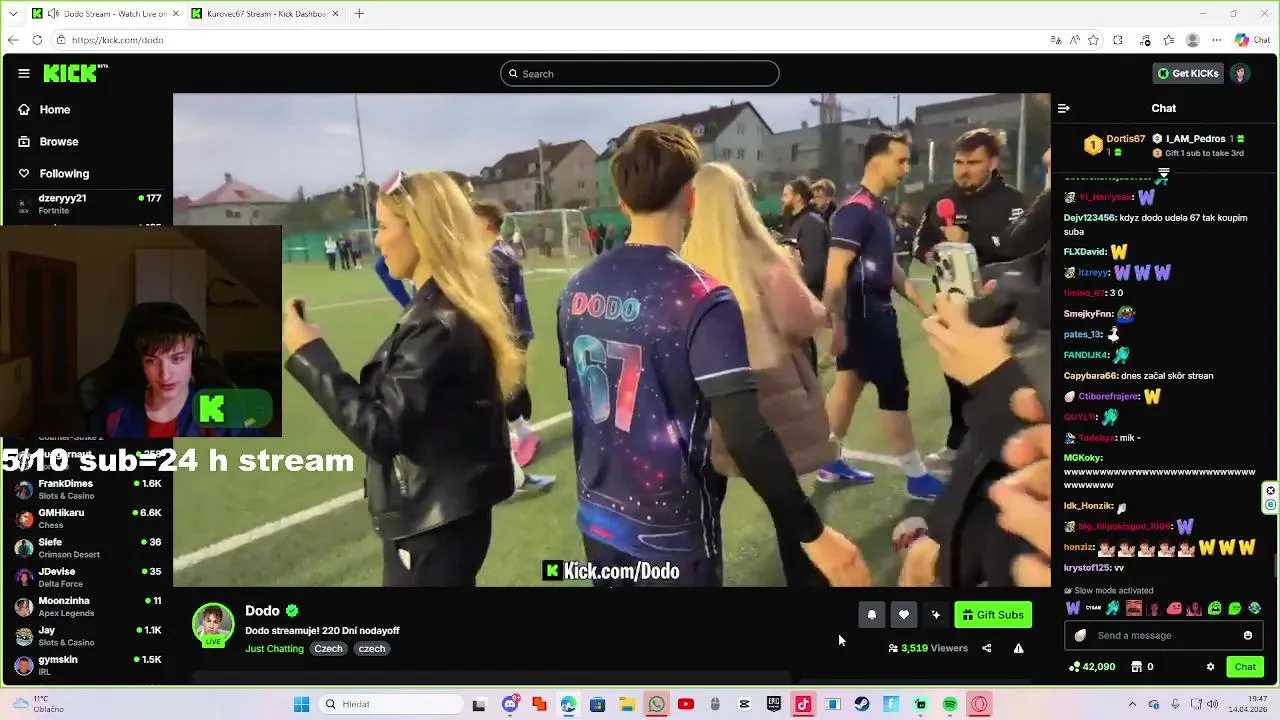Viewport: 1280px width, 720px height.
Task: Open a new browser tab
Action: (359, 13)
